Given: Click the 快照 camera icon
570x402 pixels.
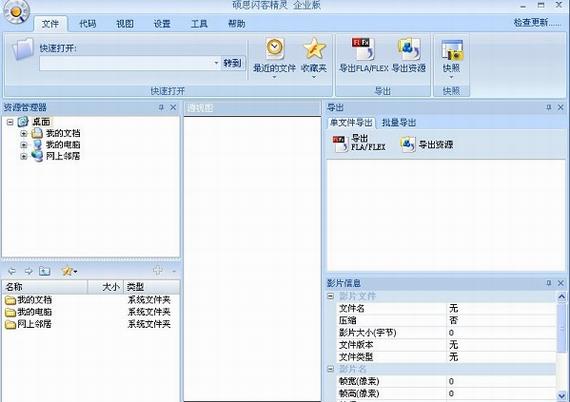Looking at the screenshot, I should pos(451,49).
